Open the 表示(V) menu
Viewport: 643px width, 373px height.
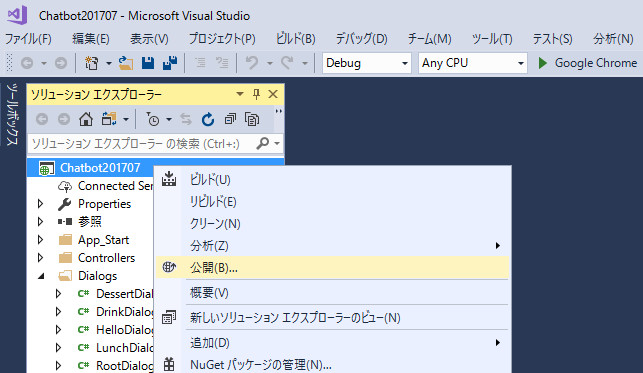pos(149,39)
